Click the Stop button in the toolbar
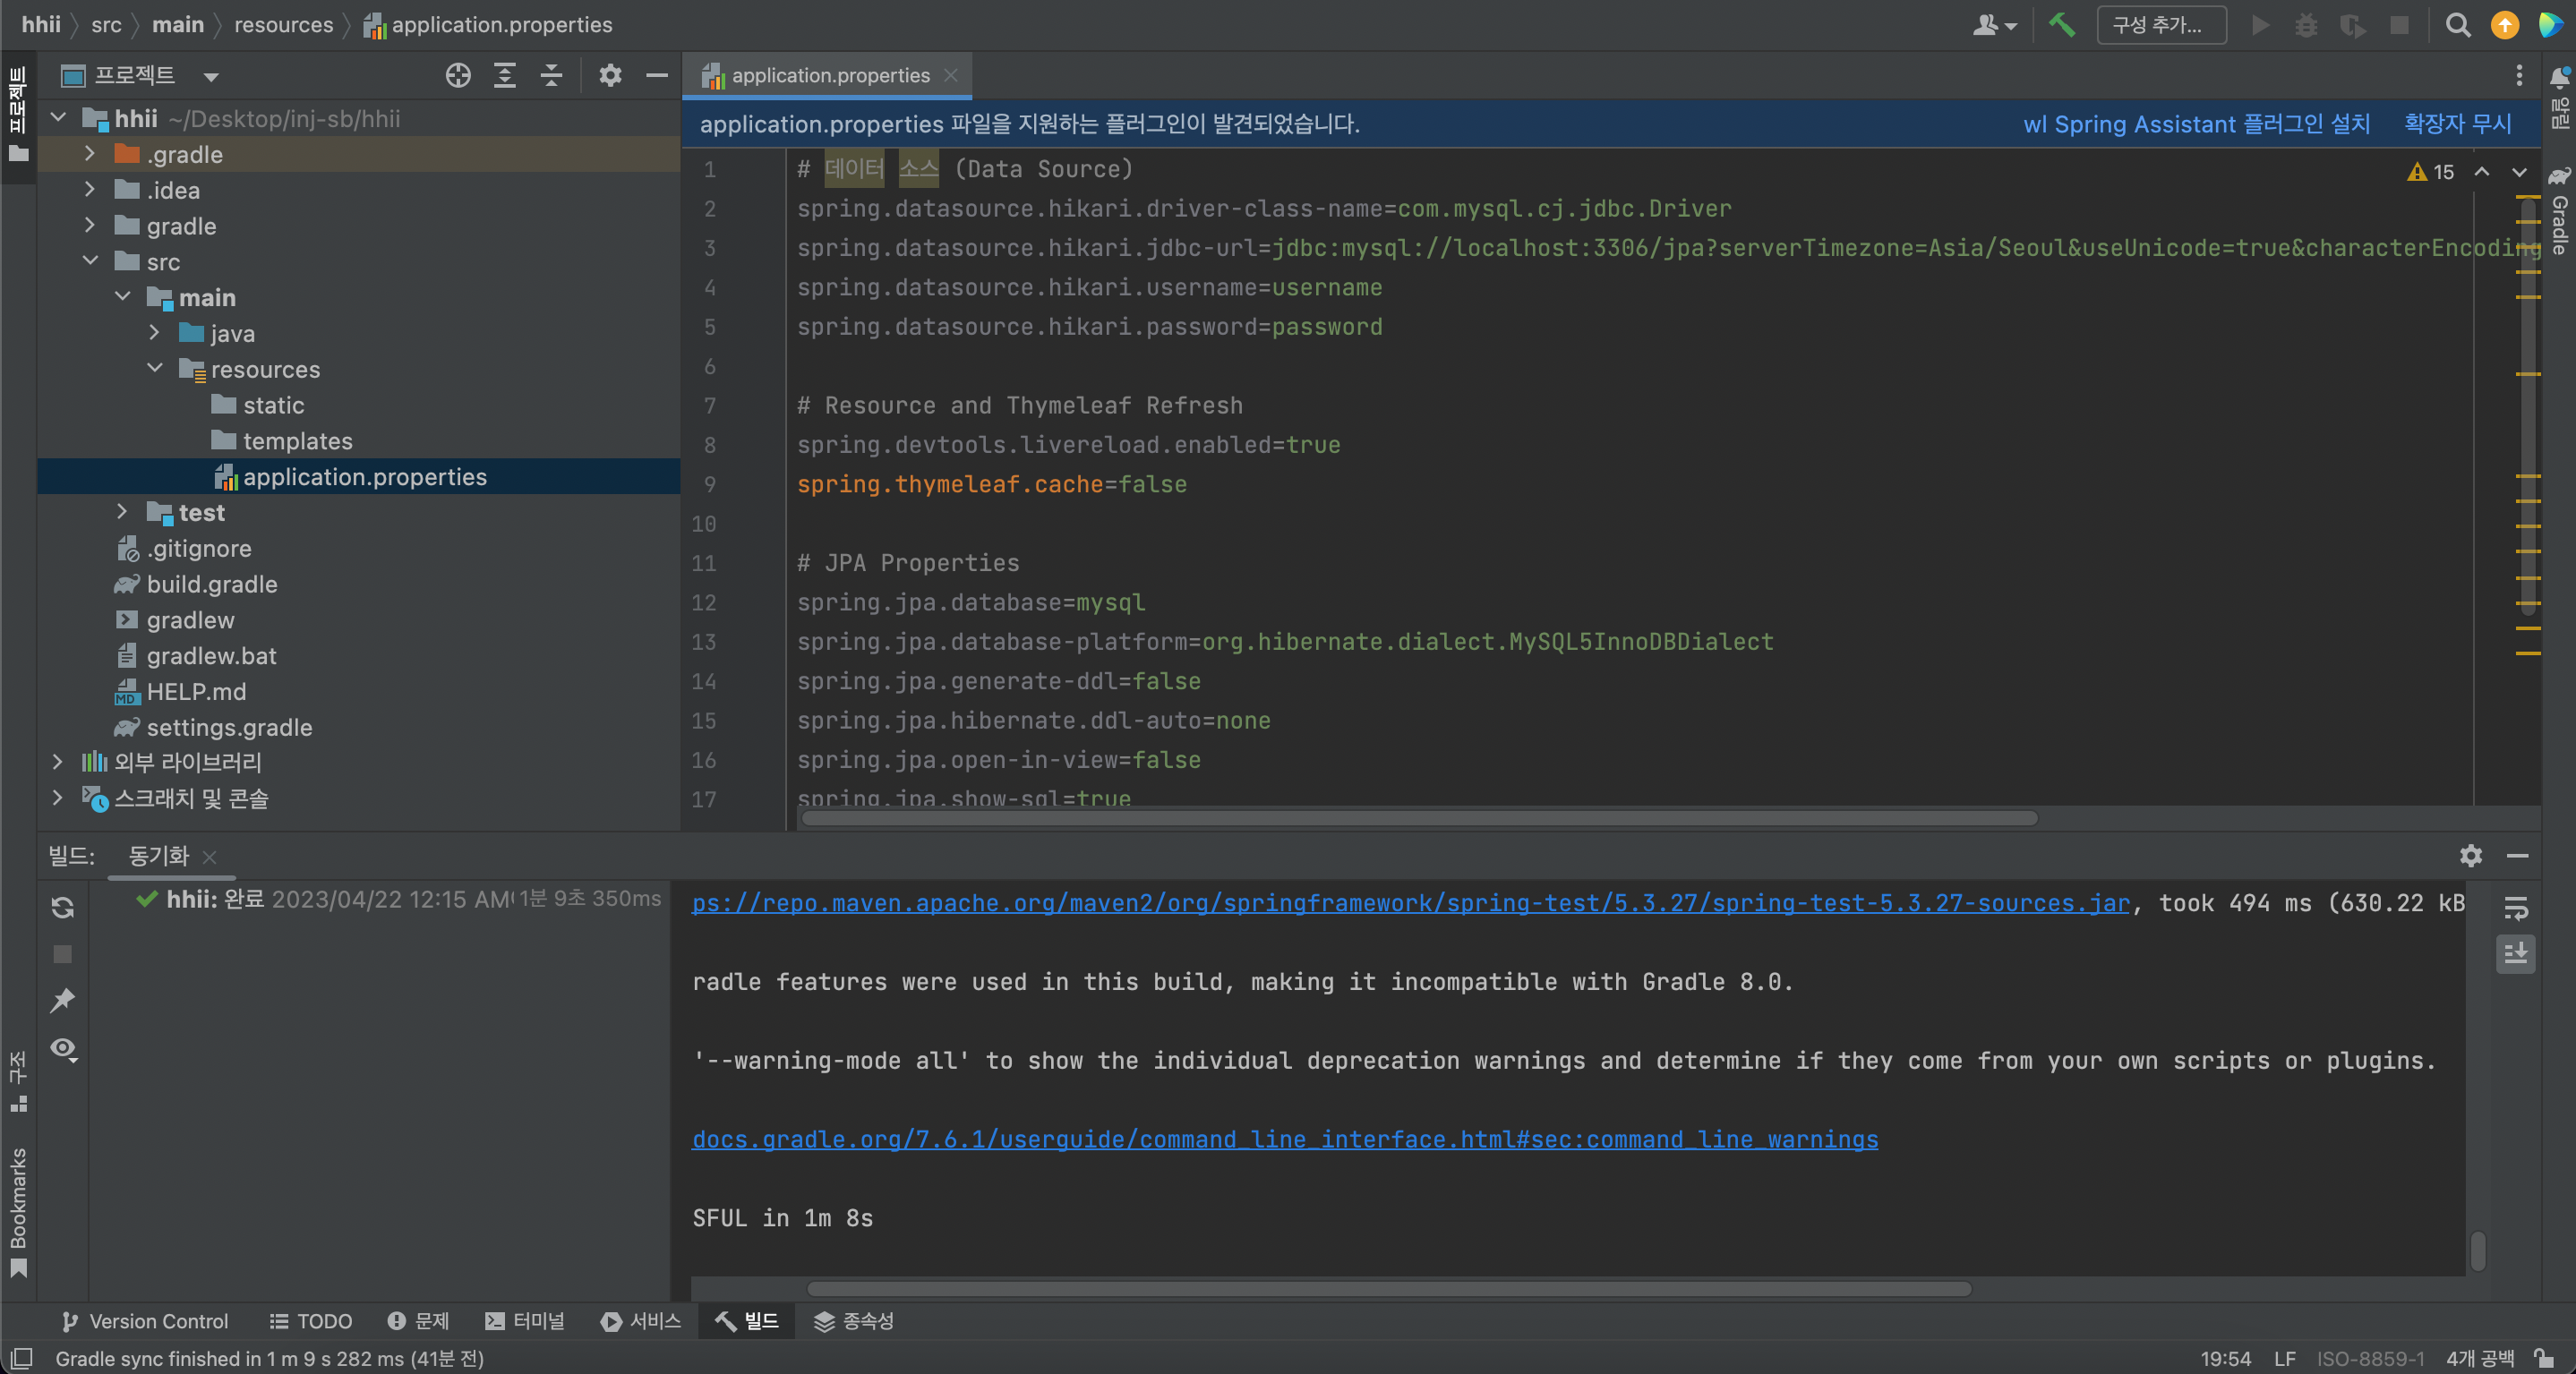2576x1374 pixels. click(x=2399, y=25)
